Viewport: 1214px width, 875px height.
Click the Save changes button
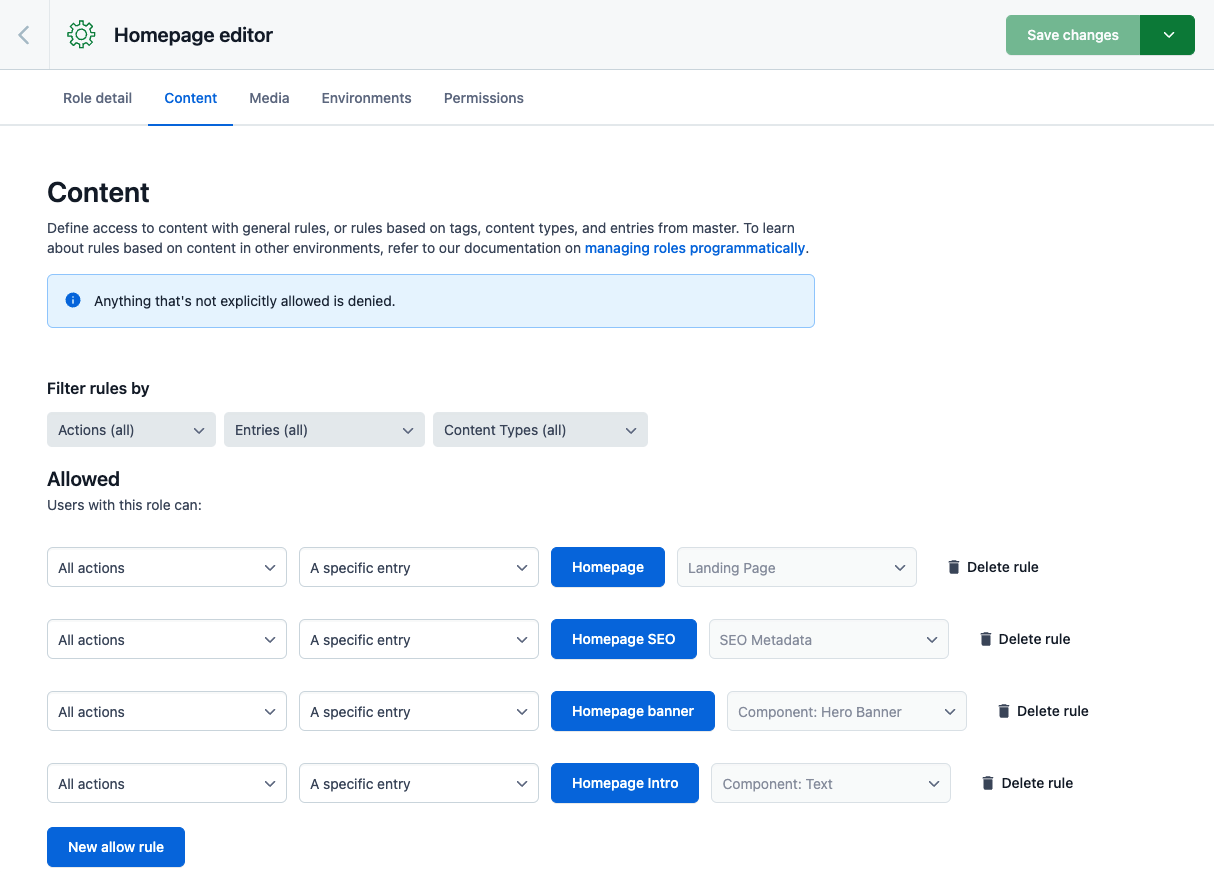(x=1072, y=34)
